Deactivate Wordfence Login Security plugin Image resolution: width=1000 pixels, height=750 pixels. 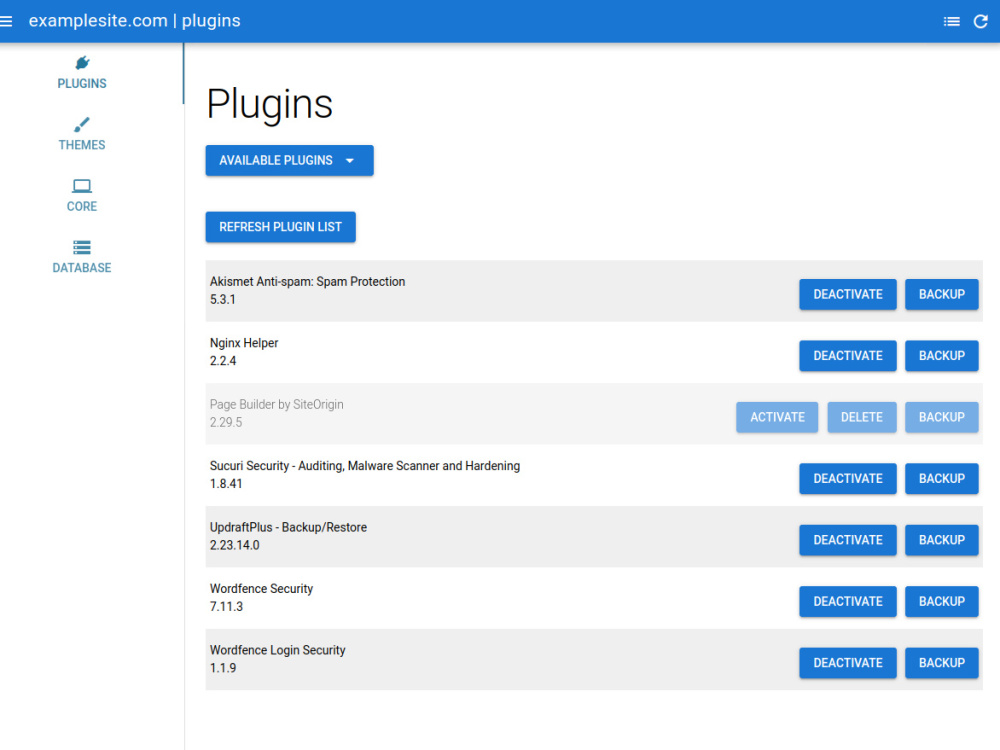tap(848, 663)
